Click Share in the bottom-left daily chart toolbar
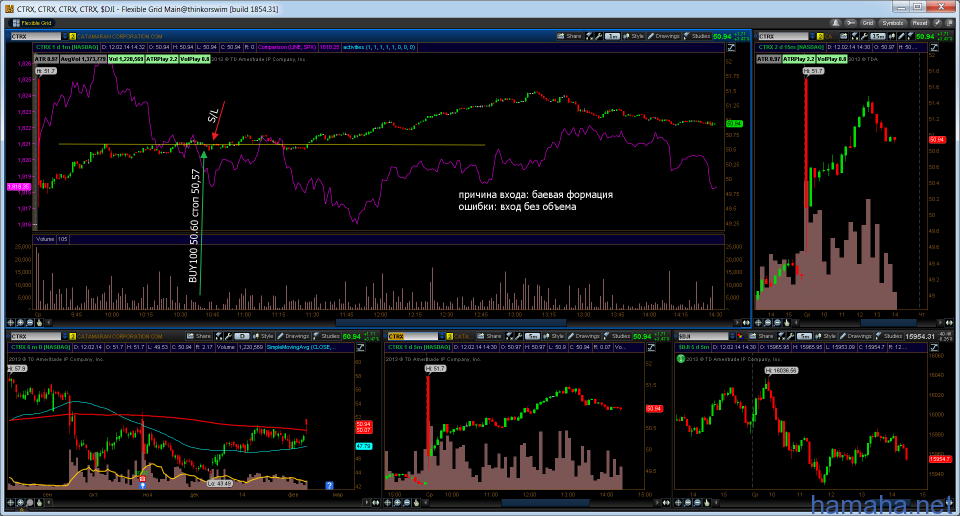 pyautogui.click(x=199, y=336)
